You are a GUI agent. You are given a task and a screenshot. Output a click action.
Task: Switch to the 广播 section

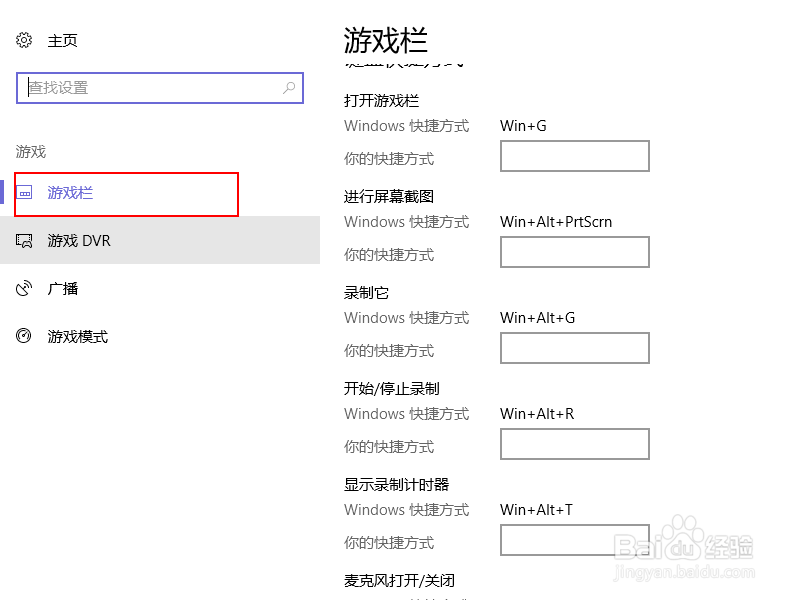pos(62,288)
